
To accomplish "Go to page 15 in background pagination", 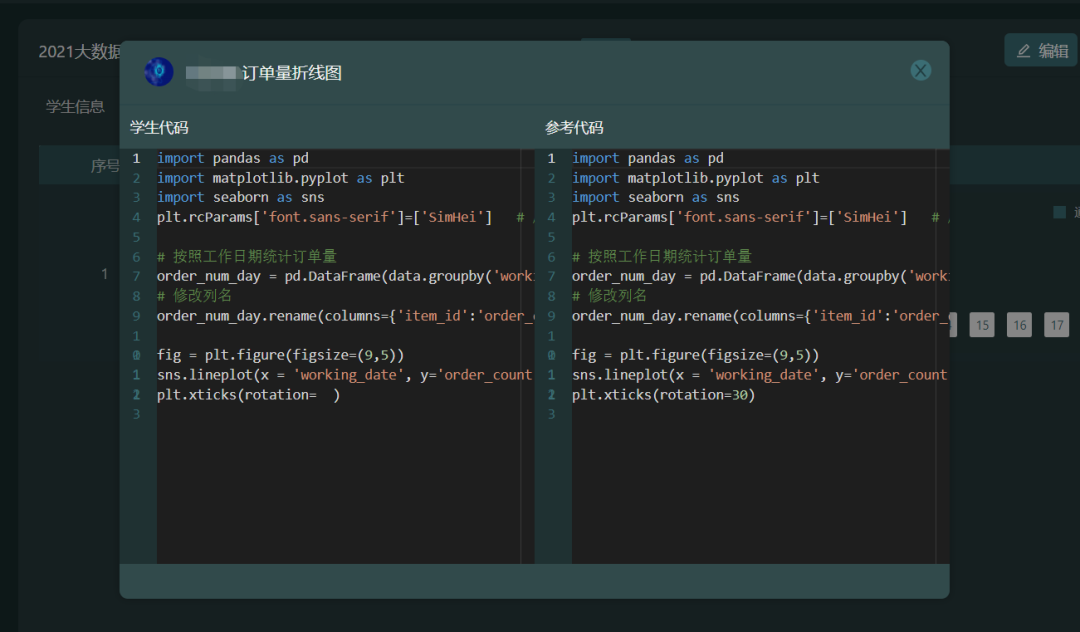I will pyautogui.click(x=982, y=325).
